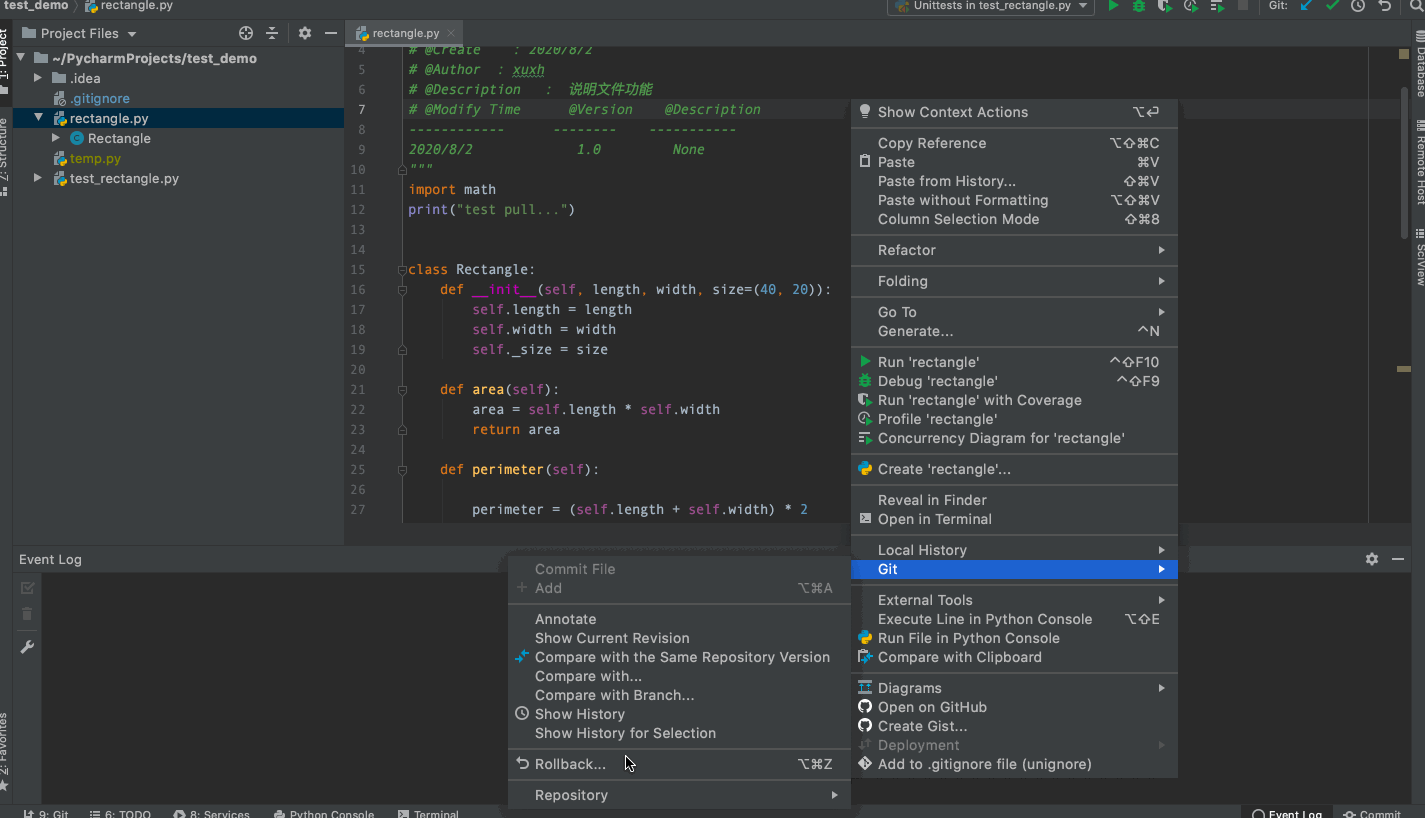Start debugging with the green bug icon
Viewport: 1425px width, 818px height.
pyautogui.click(x=1139, y=6)
